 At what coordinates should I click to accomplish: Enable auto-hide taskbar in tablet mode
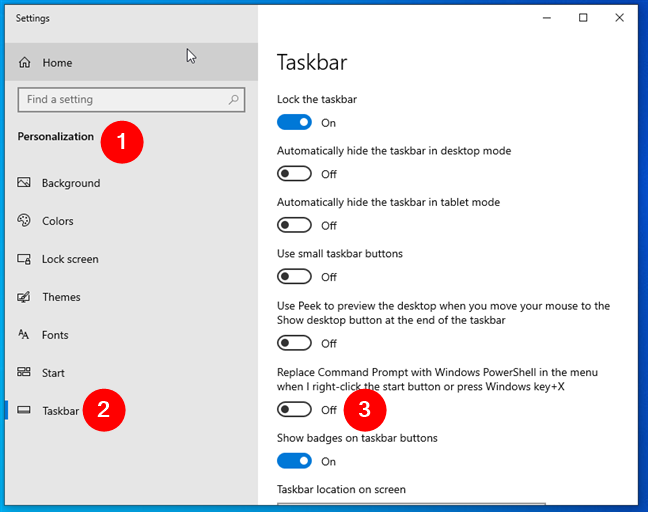click(294, 225)
